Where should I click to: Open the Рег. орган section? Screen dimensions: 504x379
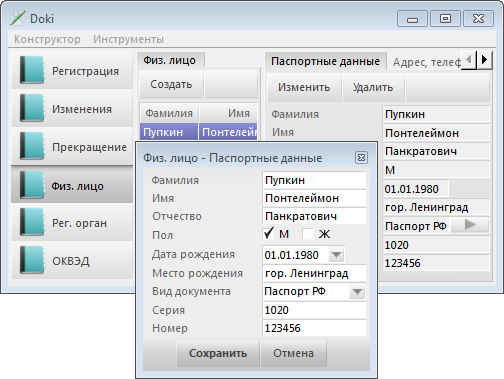click(x=72, y=222)
